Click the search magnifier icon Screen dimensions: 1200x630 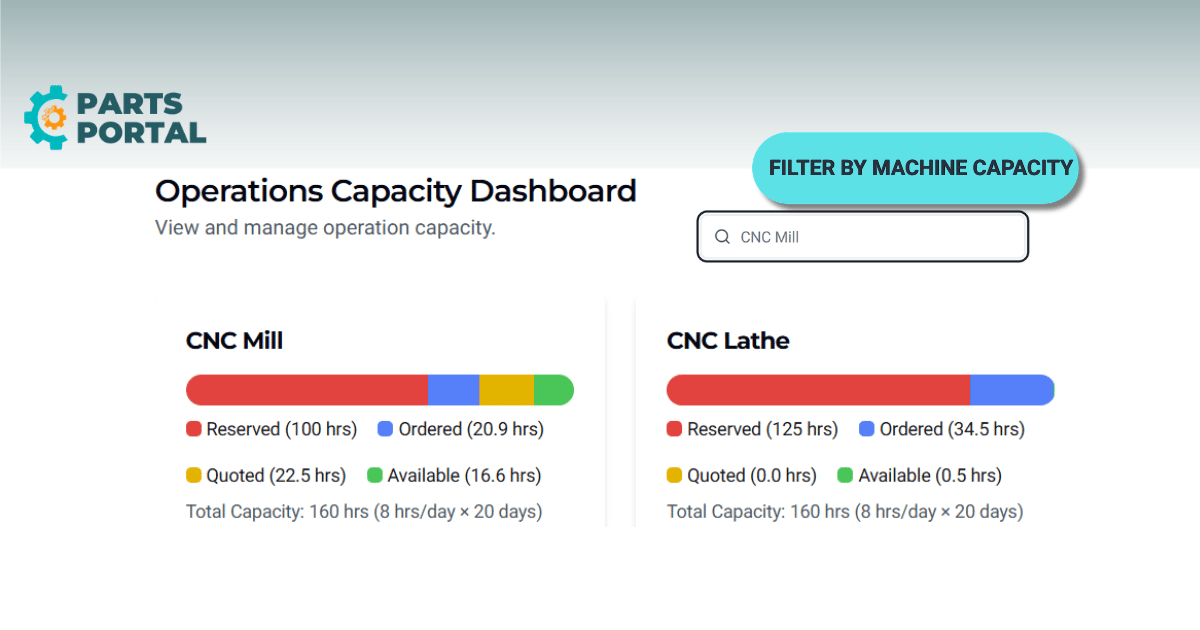point(722,237)
